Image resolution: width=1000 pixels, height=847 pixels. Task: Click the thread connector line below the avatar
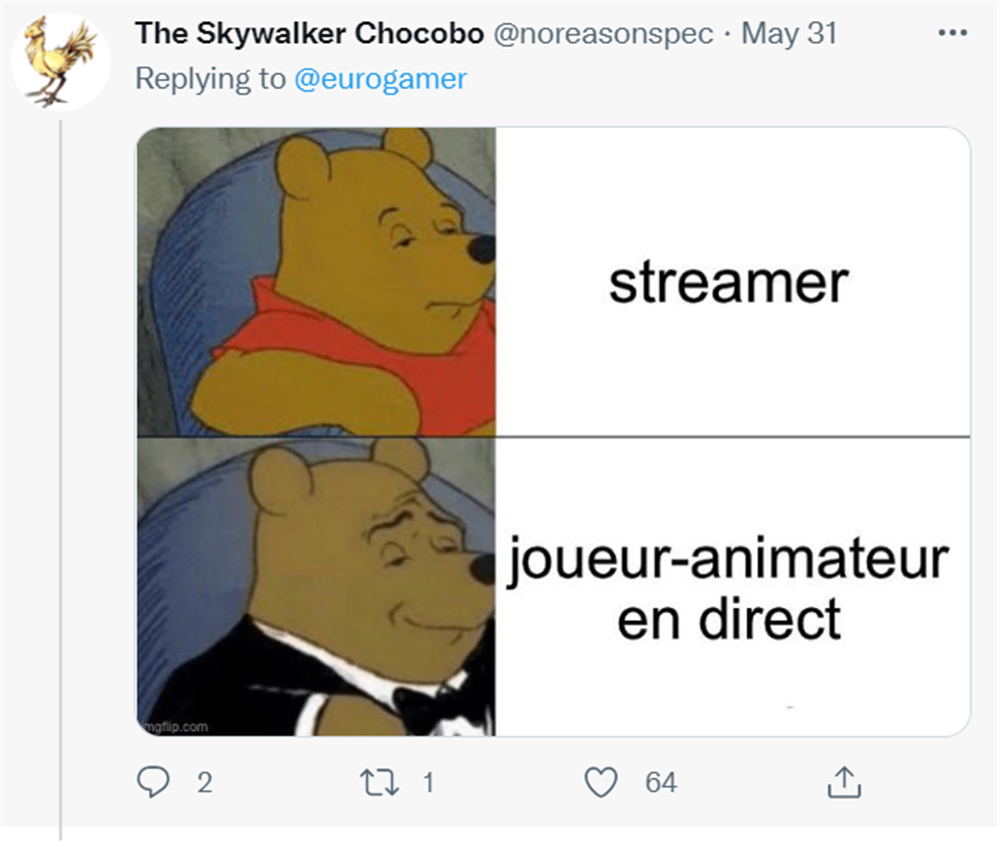point(61,478)
